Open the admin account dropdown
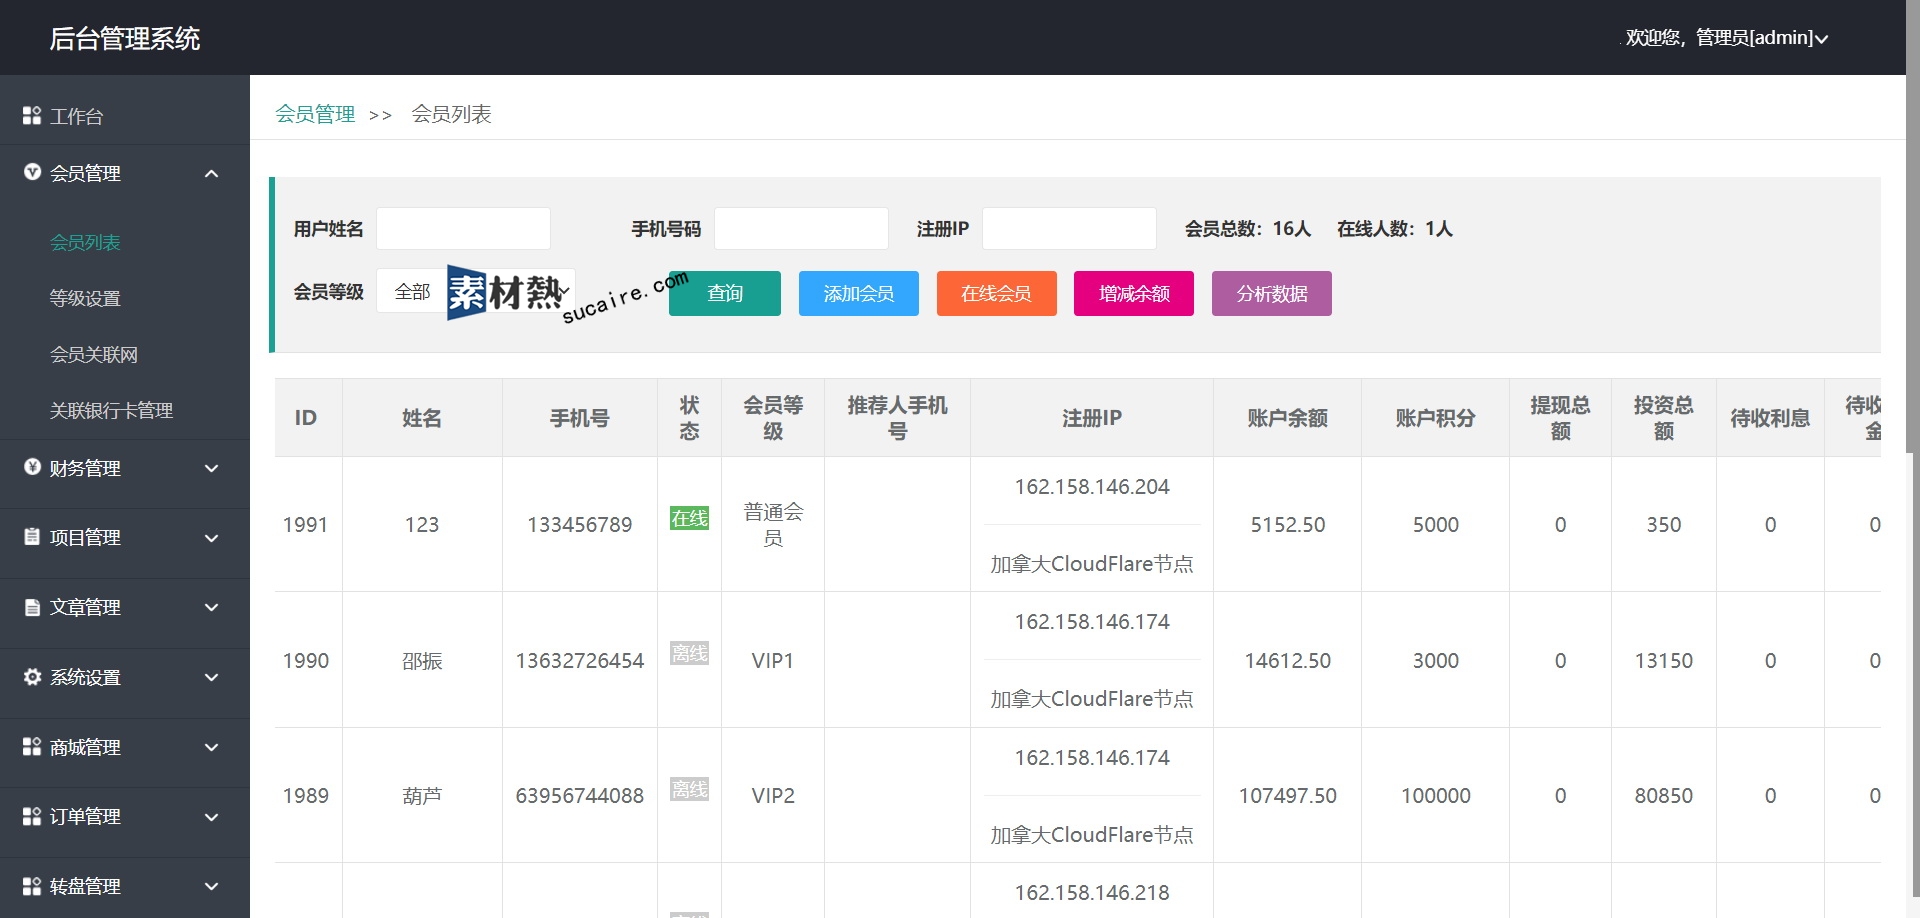 point(1726,38)
